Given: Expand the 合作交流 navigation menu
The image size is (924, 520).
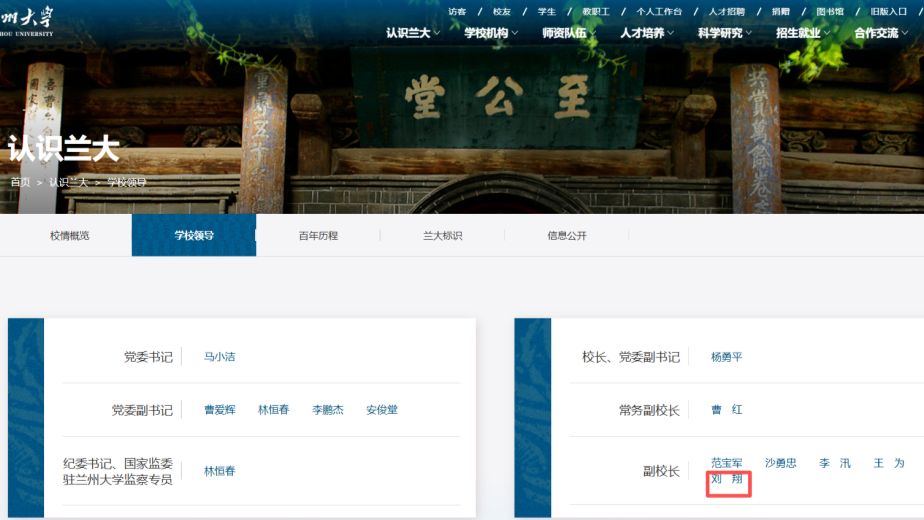Looking at the screenshot, I should 881,33.
